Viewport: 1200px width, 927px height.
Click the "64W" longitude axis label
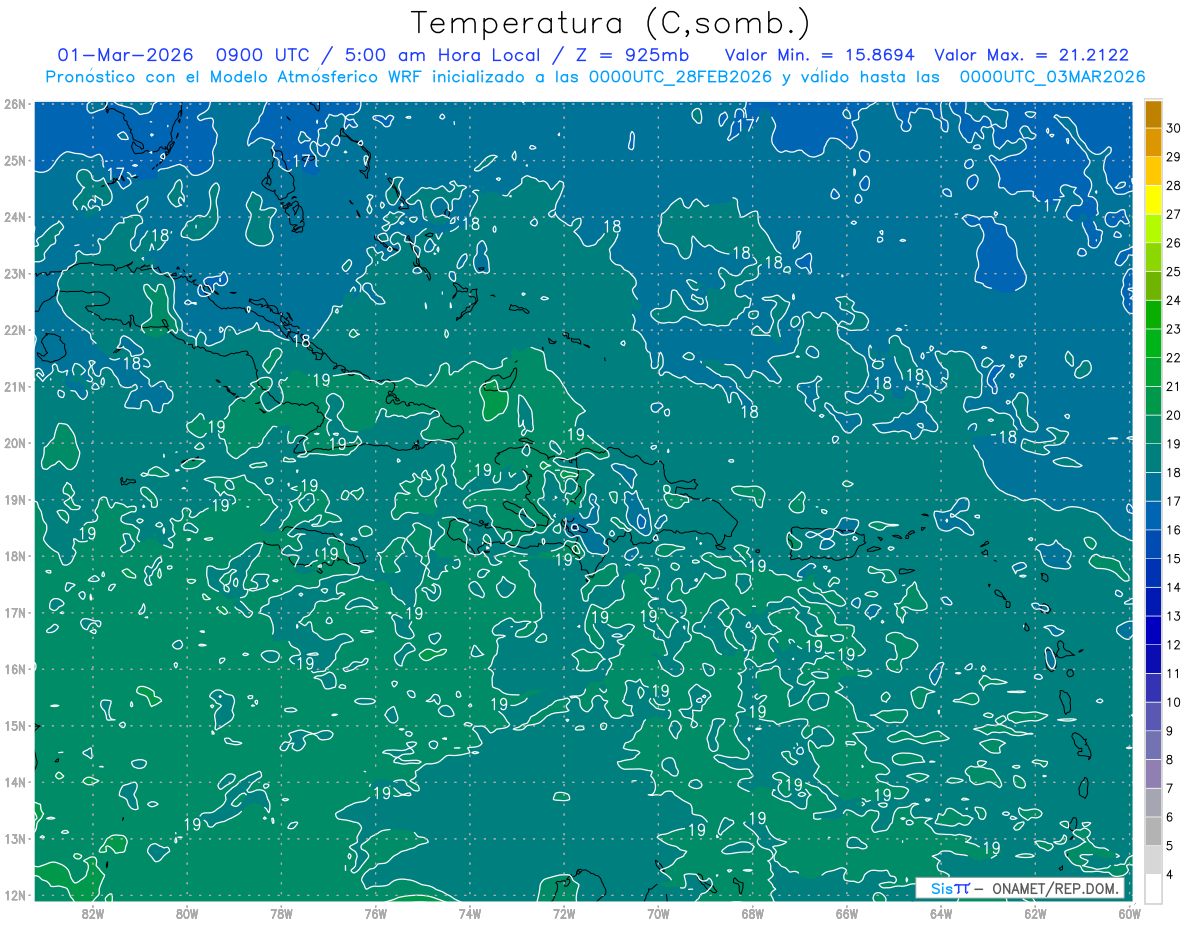coord(941,913)
